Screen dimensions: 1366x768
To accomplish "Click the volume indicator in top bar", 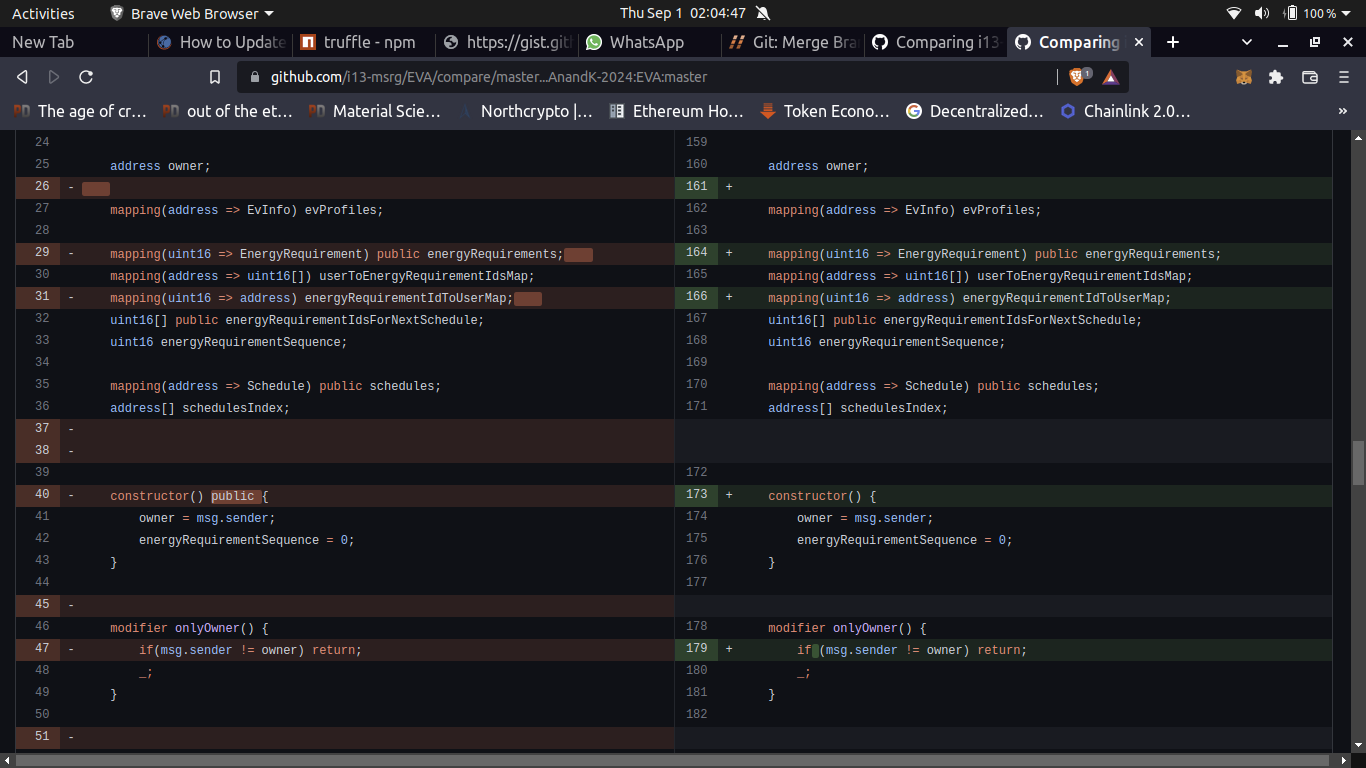I will pos(1261,13).
